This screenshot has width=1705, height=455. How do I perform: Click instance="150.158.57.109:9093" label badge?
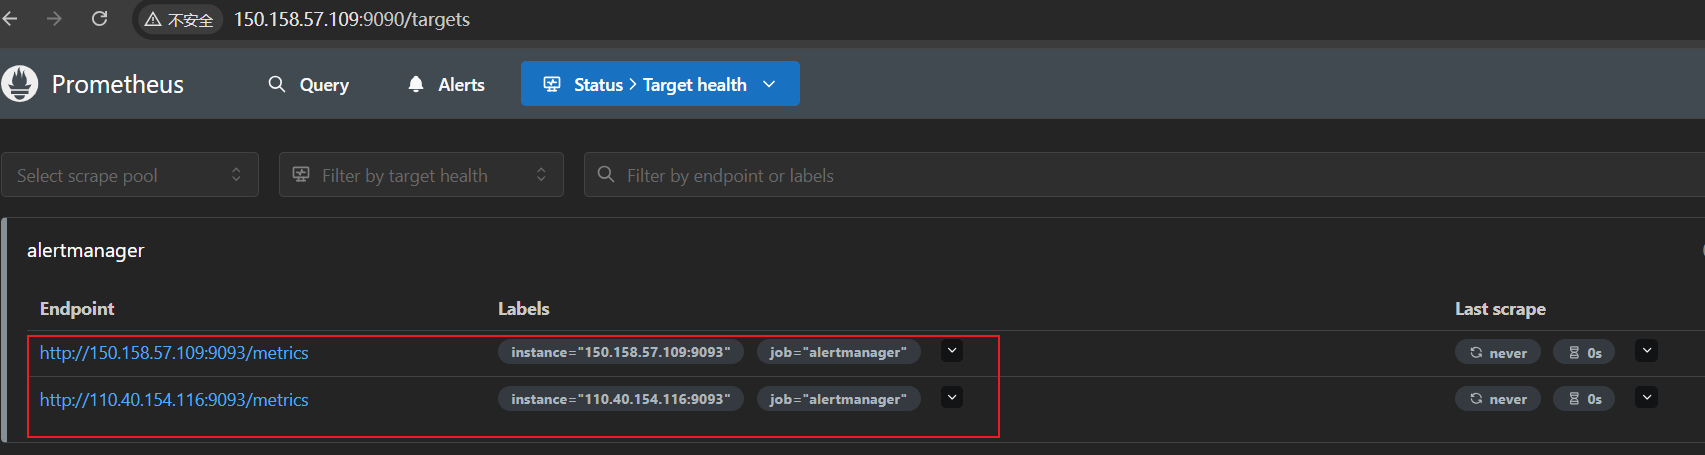[621, 352]
